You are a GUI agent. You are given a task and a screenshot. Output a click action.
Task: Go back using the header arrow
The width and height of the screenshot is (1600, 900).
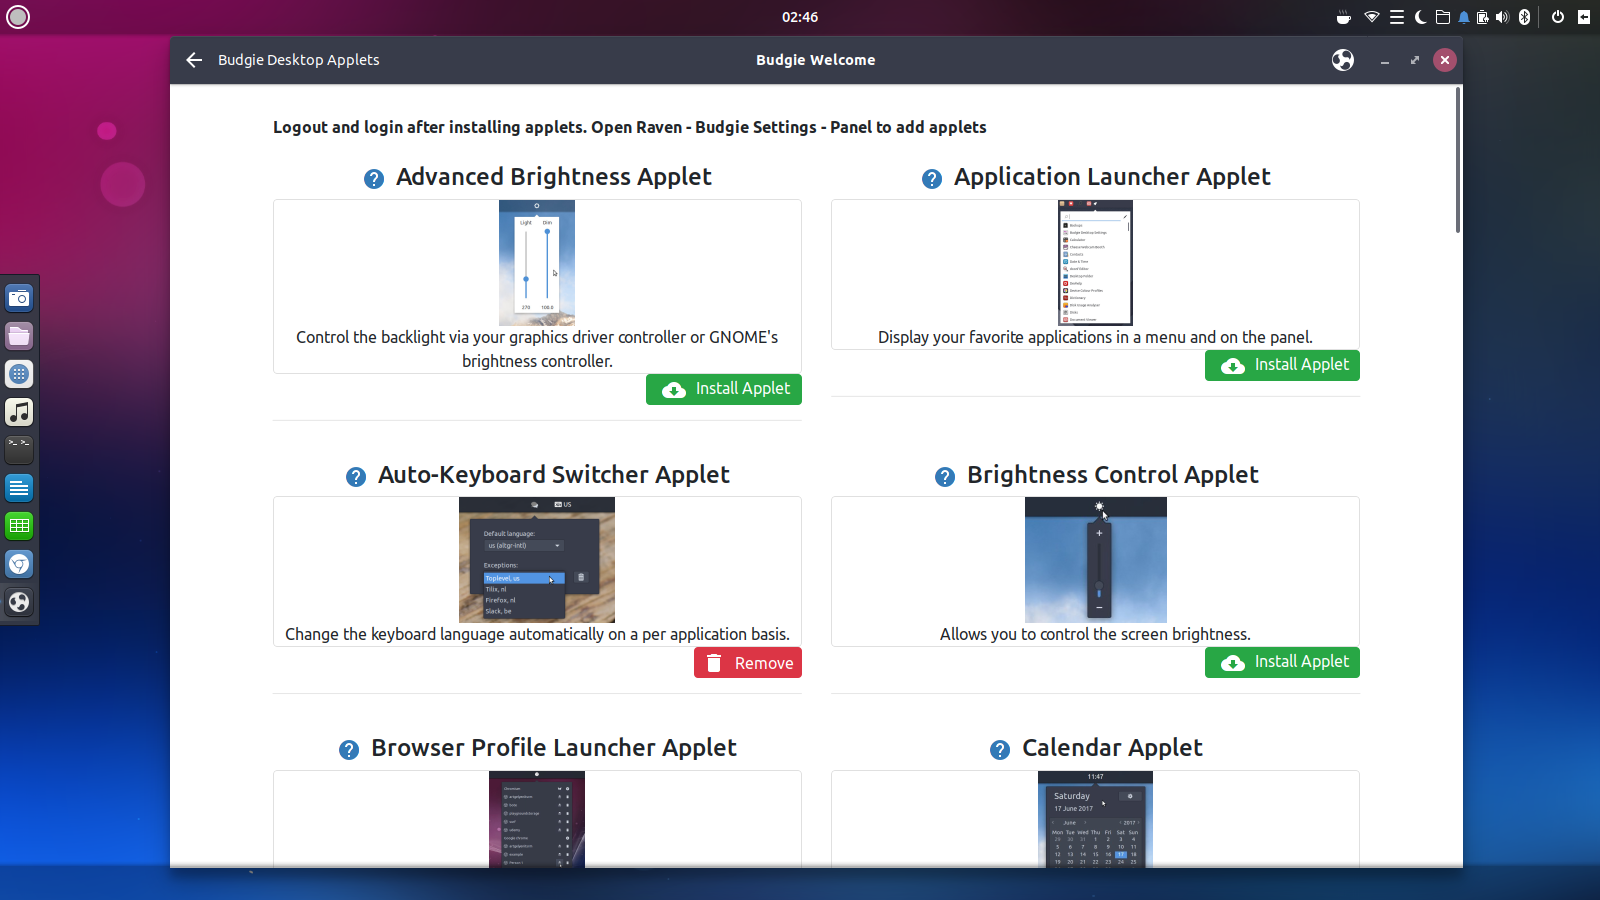(x=194, y=60)
